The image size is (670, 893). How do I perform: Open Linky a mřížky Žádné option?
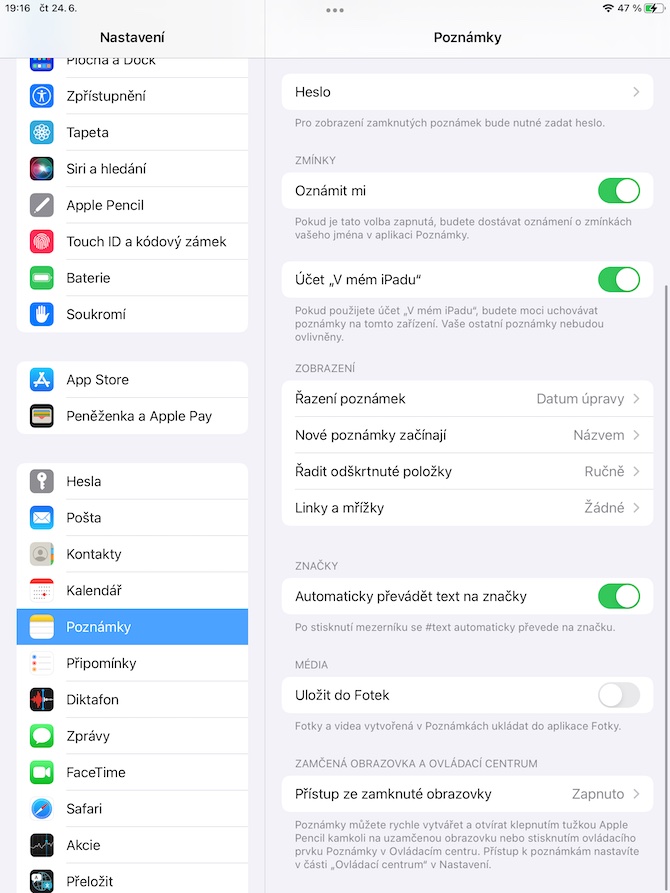467,508
